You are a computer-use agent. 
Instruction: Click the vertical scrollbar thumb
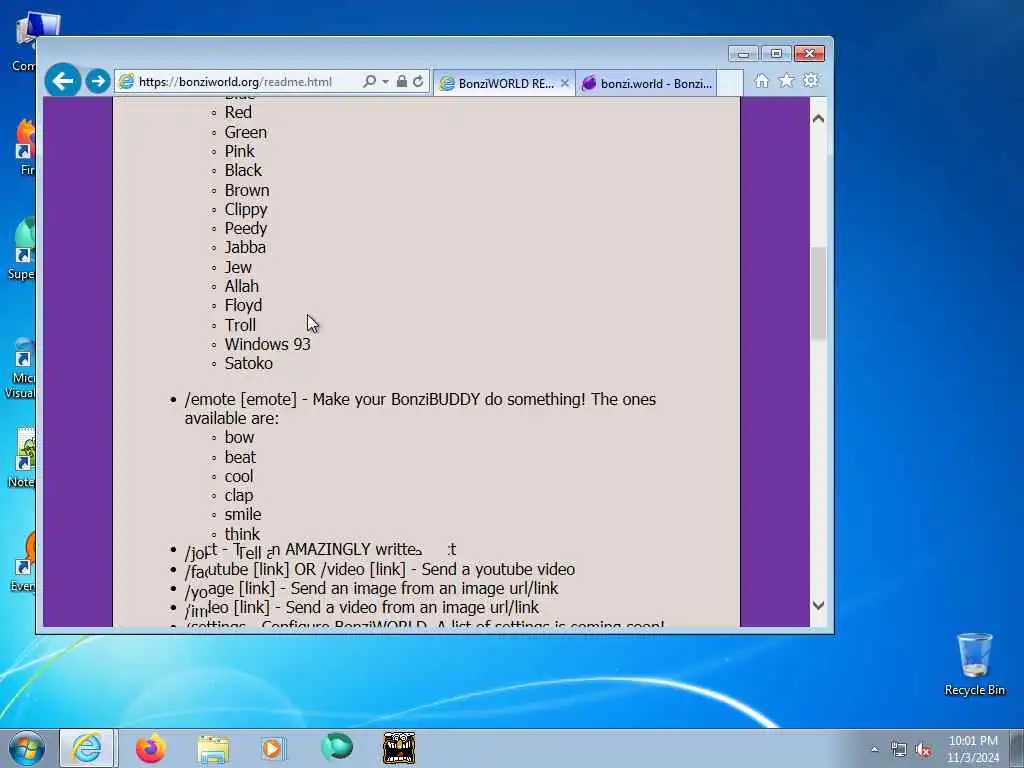coord(818,294)
